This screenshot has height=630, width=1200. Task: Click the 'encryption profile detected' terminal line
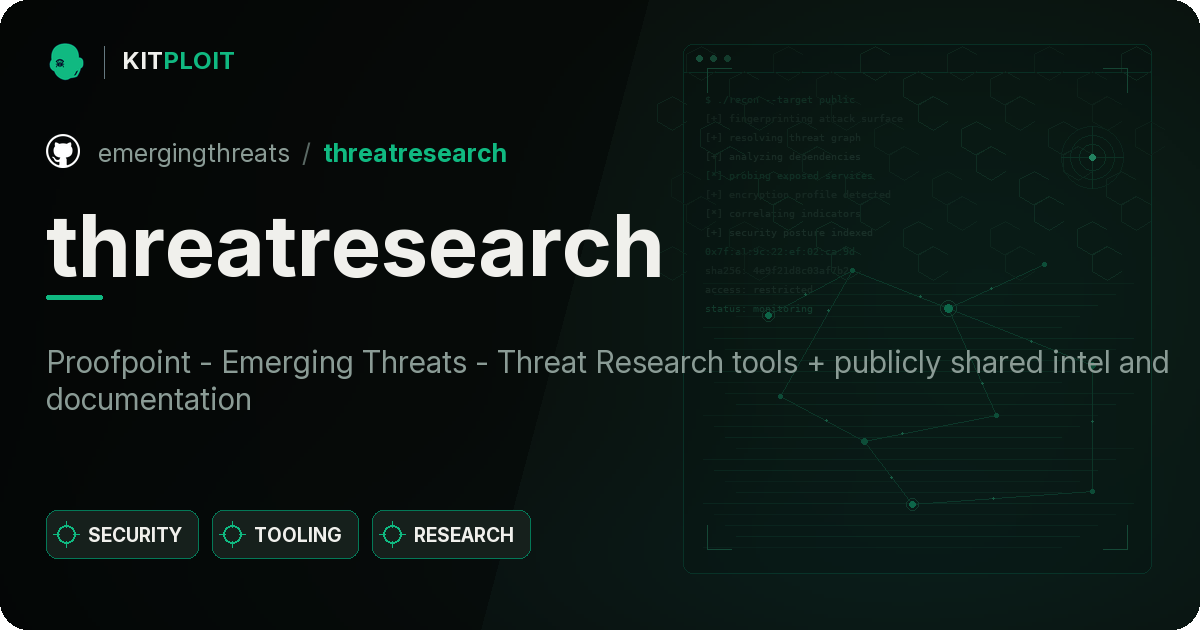pyautogui.click(x=798, y=195)
